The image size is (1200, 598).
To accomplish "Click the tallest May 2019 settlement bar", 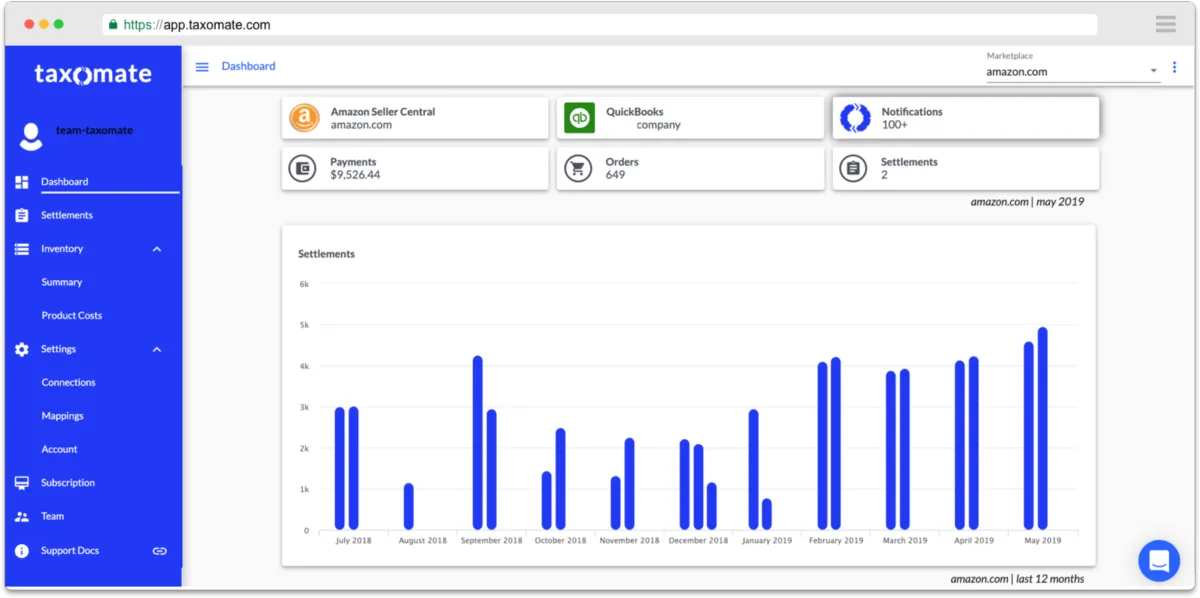I will [x=1042, y=428].
